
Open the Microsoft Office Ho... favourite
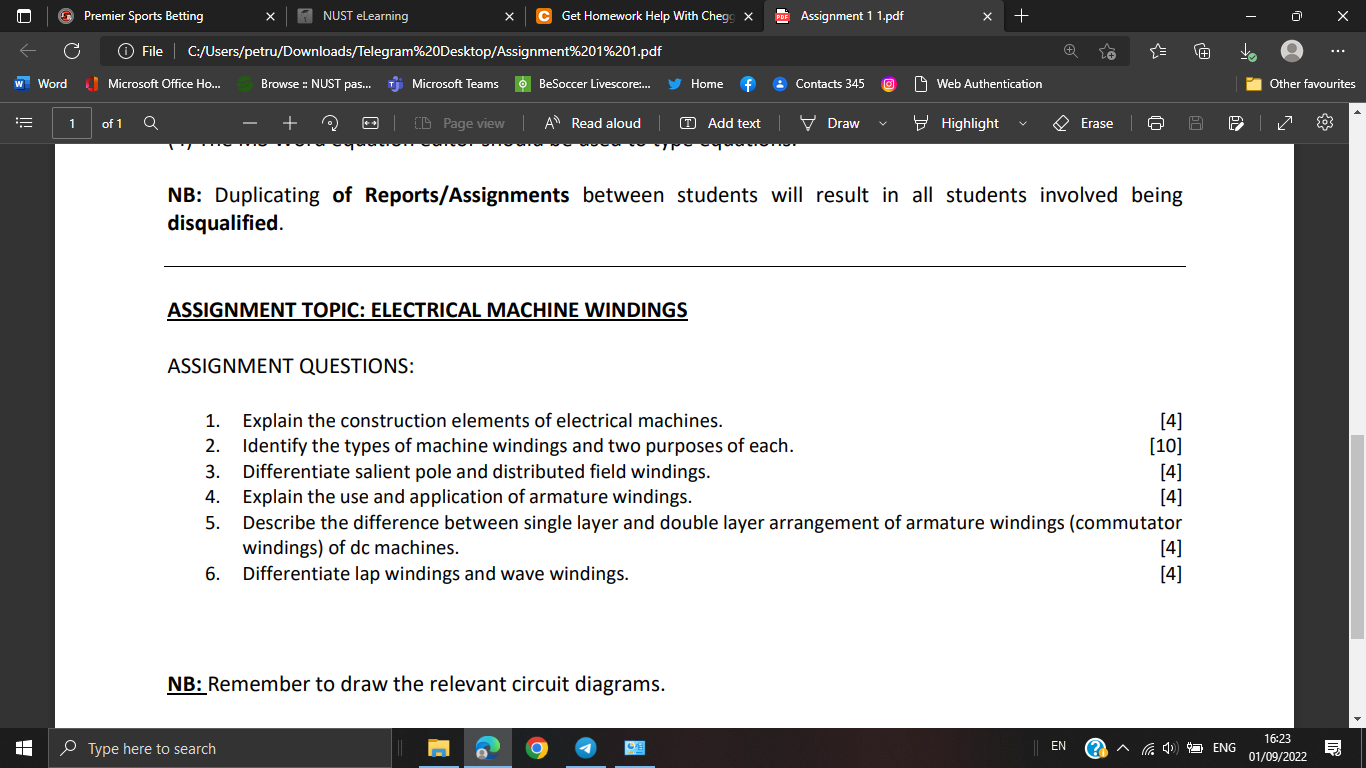pyautogui.click(x=153, y=84)
